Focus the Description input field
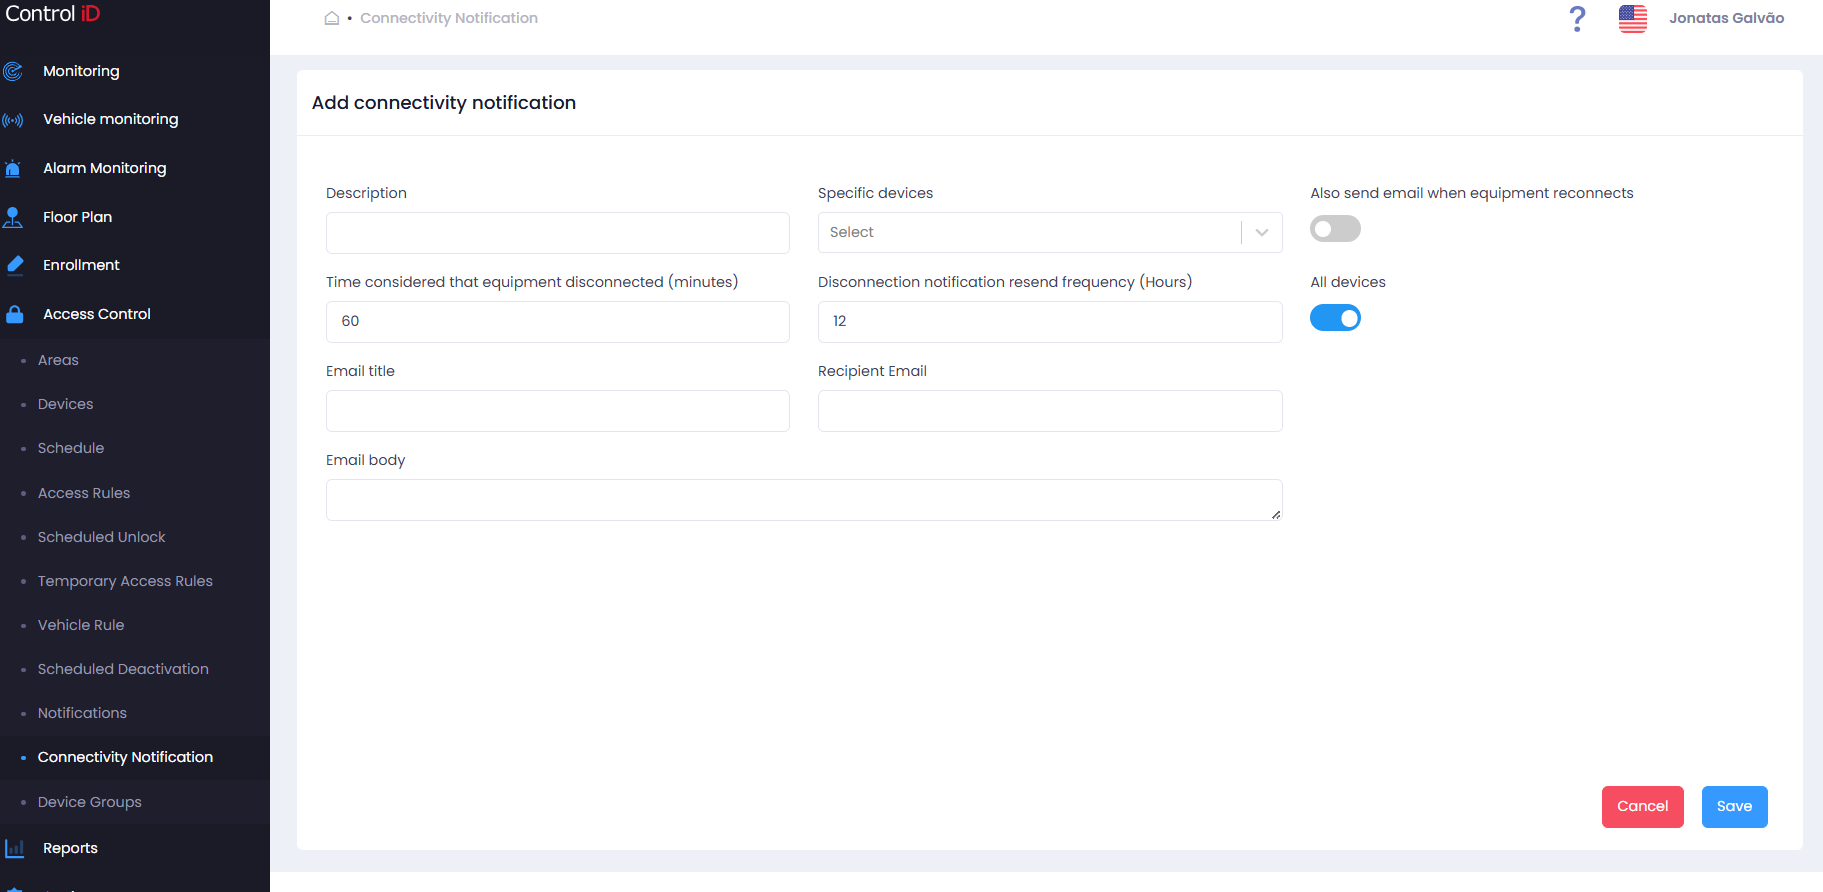 click(558, 233)
